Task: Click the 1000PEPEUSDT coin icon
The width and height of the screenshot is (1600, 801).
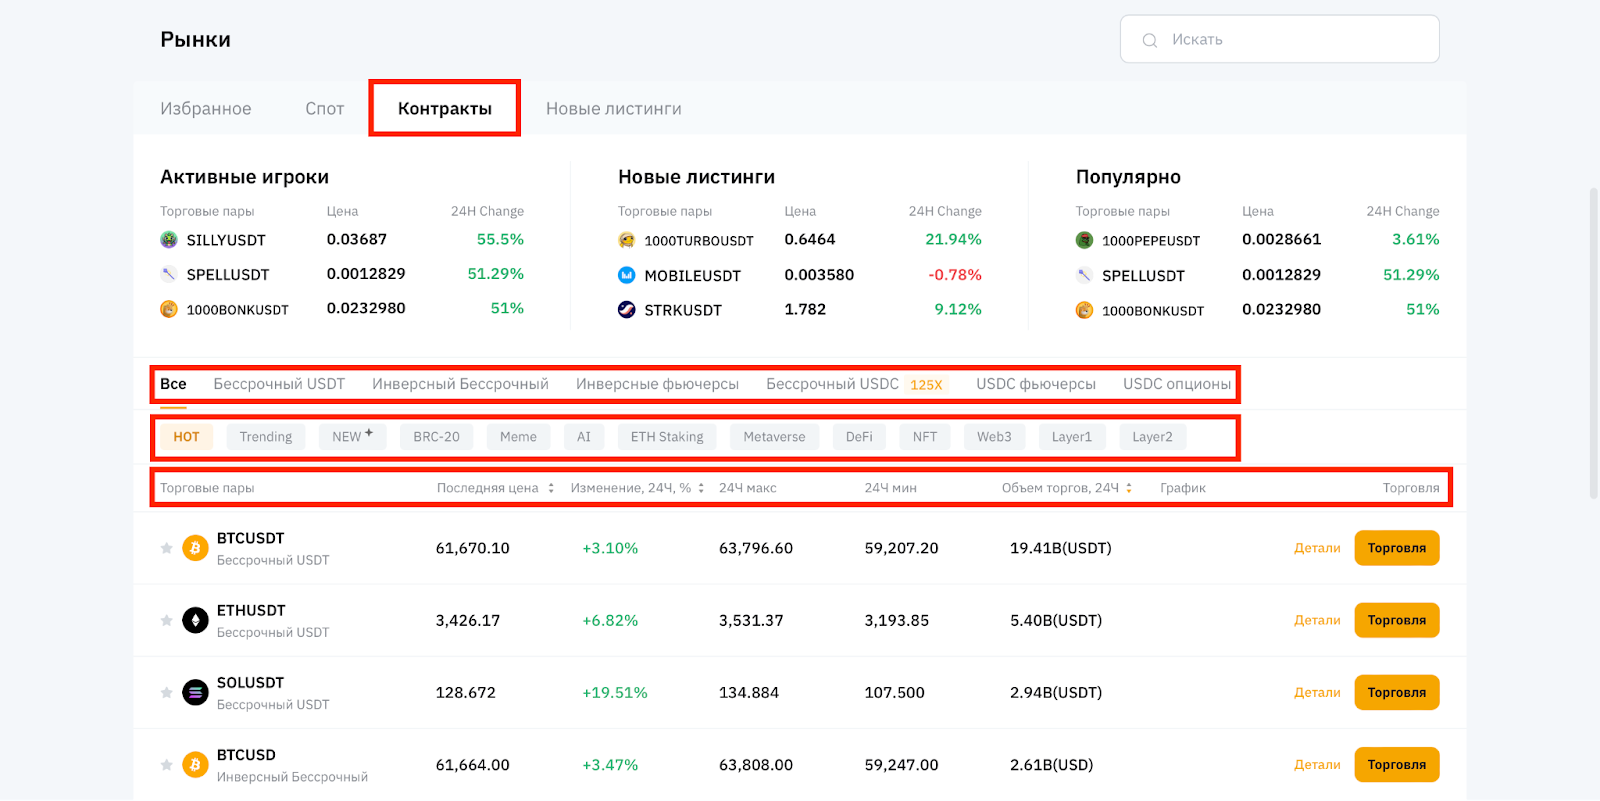Action: tap(1085, 240)
